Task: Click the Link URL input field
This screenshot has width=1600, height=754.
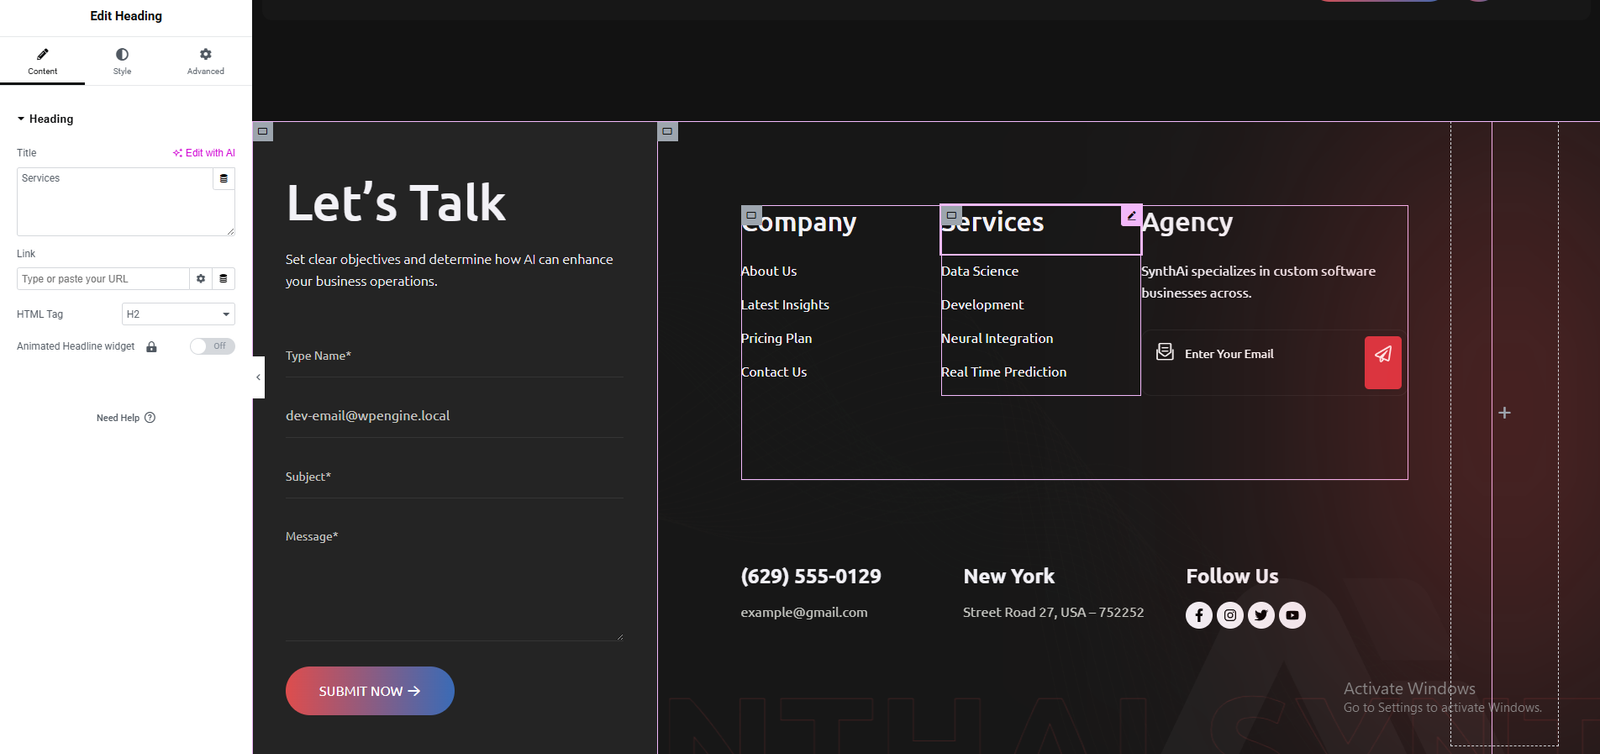Action: click(x=103, y=279)
